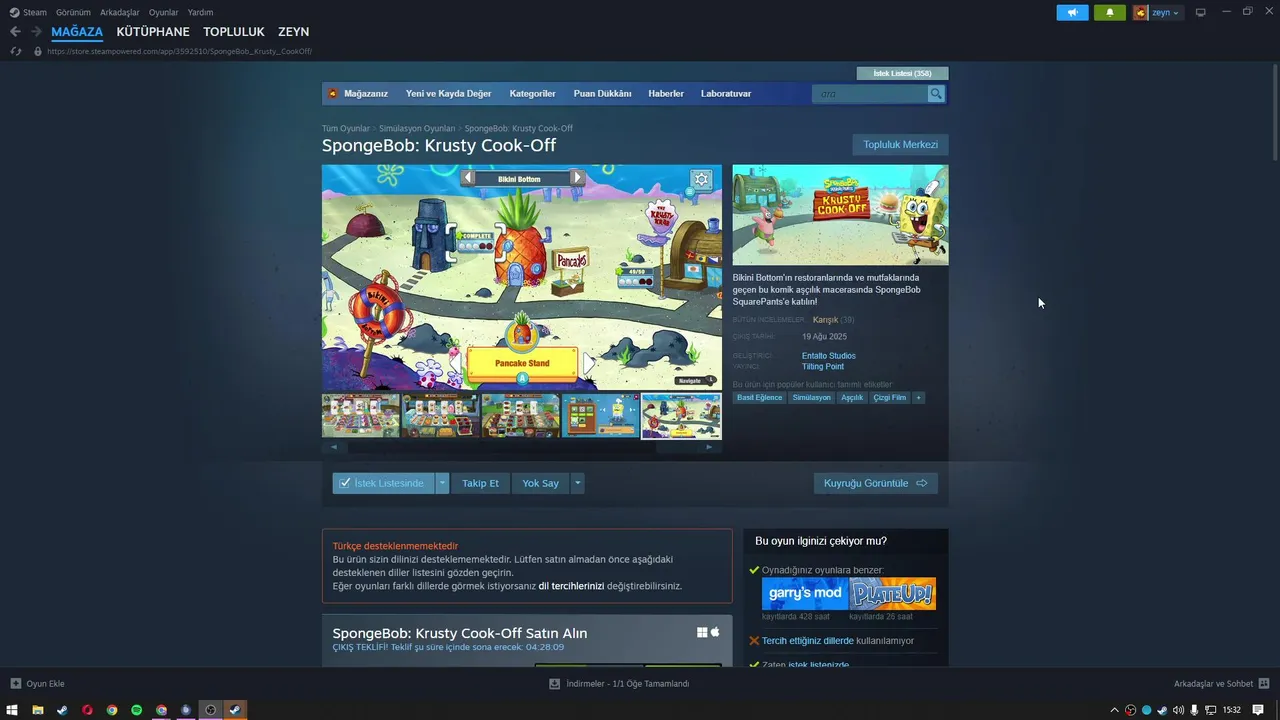This screenshot has width=1280, height=720.
Task: Open the Yeni ve Kayda Değer menu
Action: click(448, 94)
